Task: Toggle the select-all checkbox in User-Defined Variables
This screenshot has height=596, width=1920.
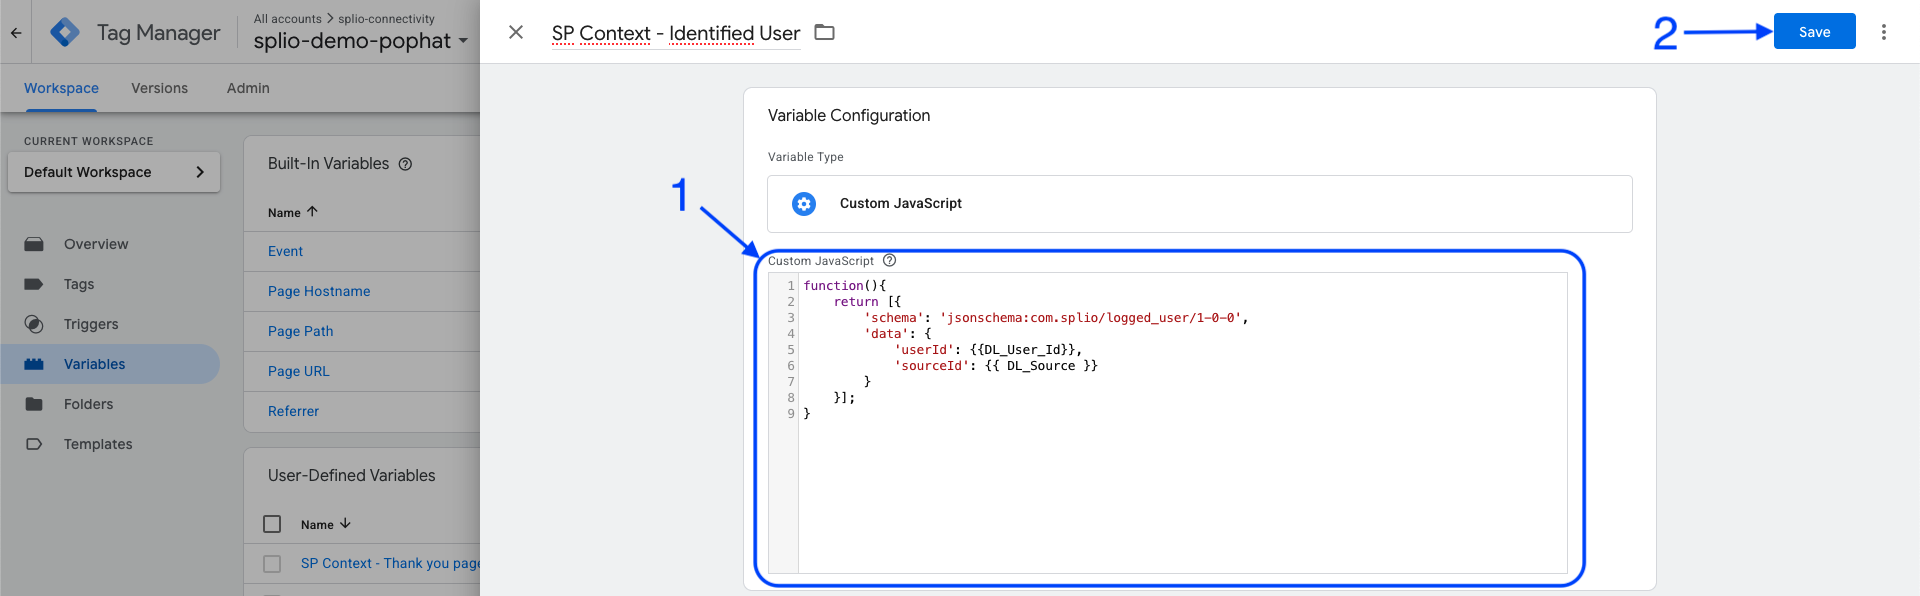Action: pyautogui.click(x=272, y=524)
